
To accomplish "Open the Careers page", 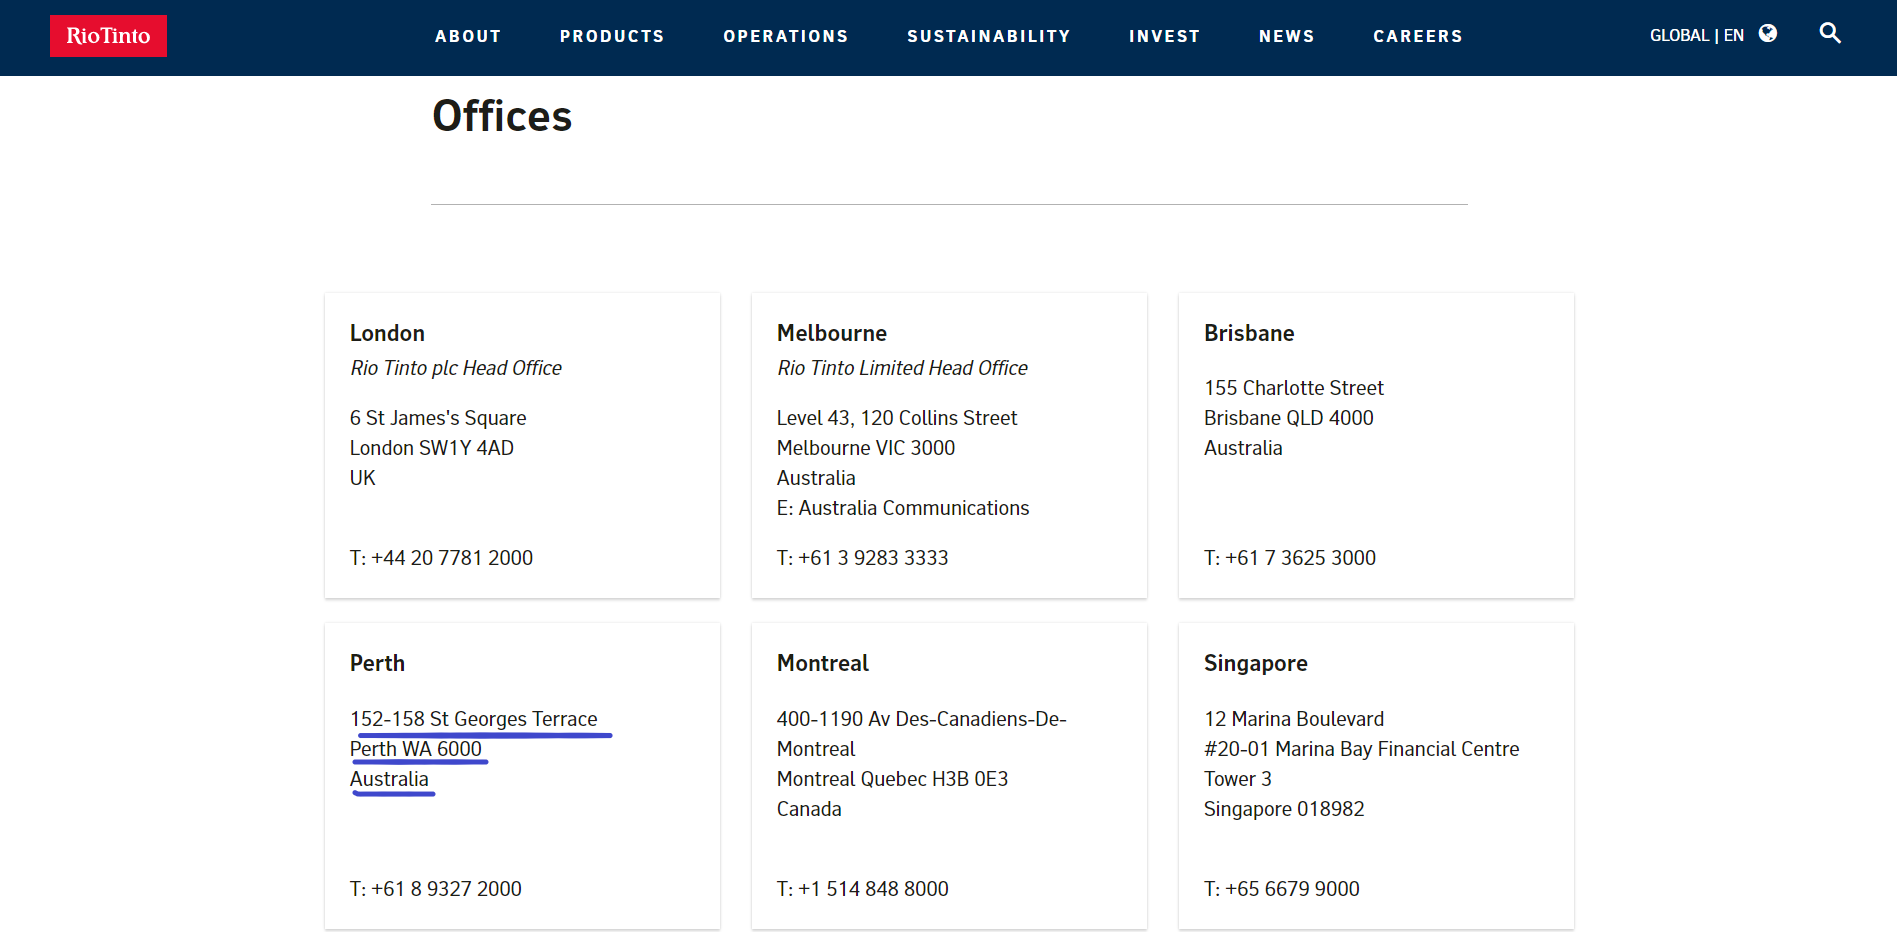I will pos(1417,36).
